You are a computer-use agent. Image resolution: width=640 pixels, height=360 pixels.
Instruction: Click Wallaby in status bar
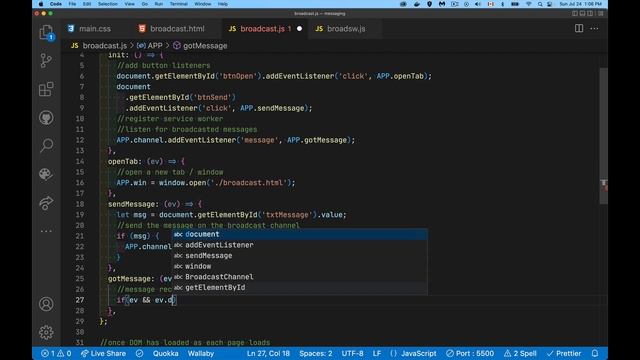tap(201, 353)
